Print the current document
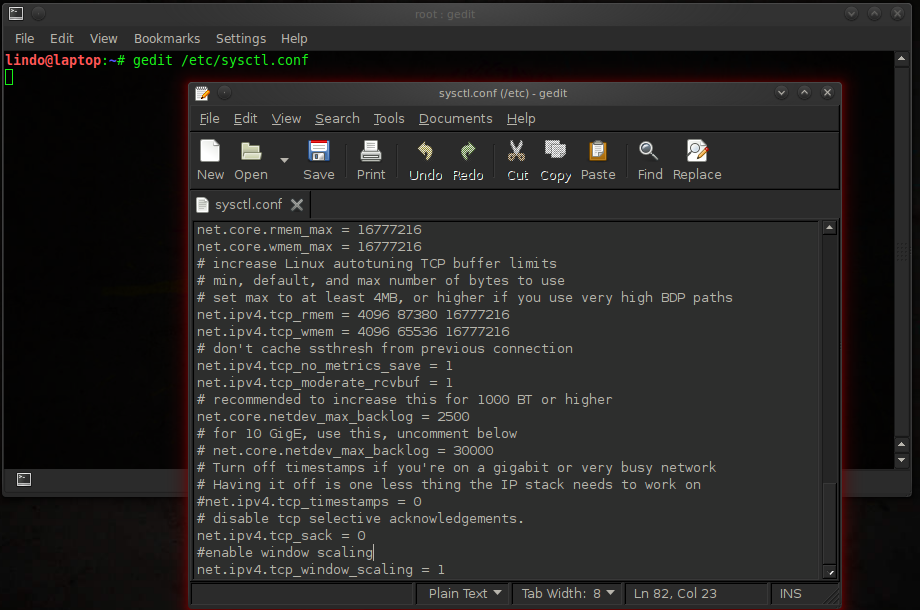Image resolution: width=920 pixels, height=610 pixels. click(370, 160)
